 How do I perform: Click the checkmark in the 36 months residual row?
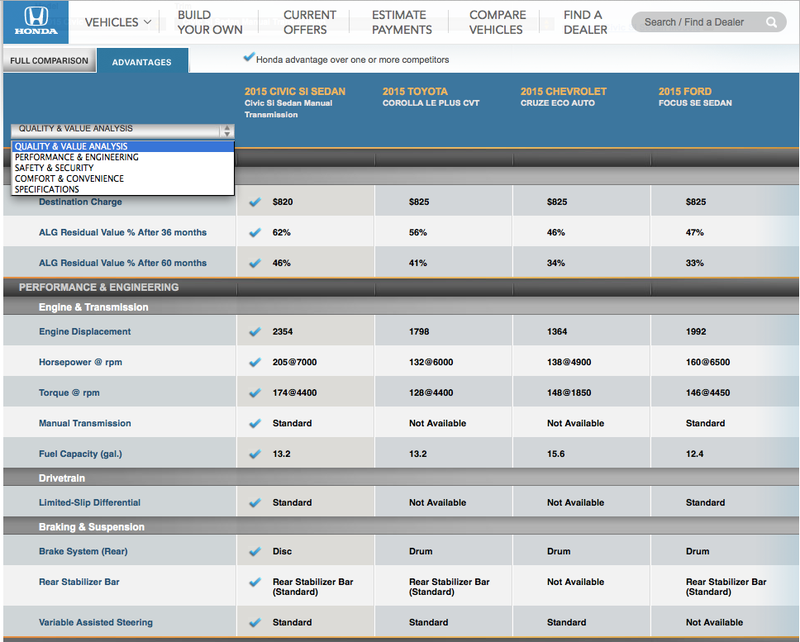[x=255, y=232]
